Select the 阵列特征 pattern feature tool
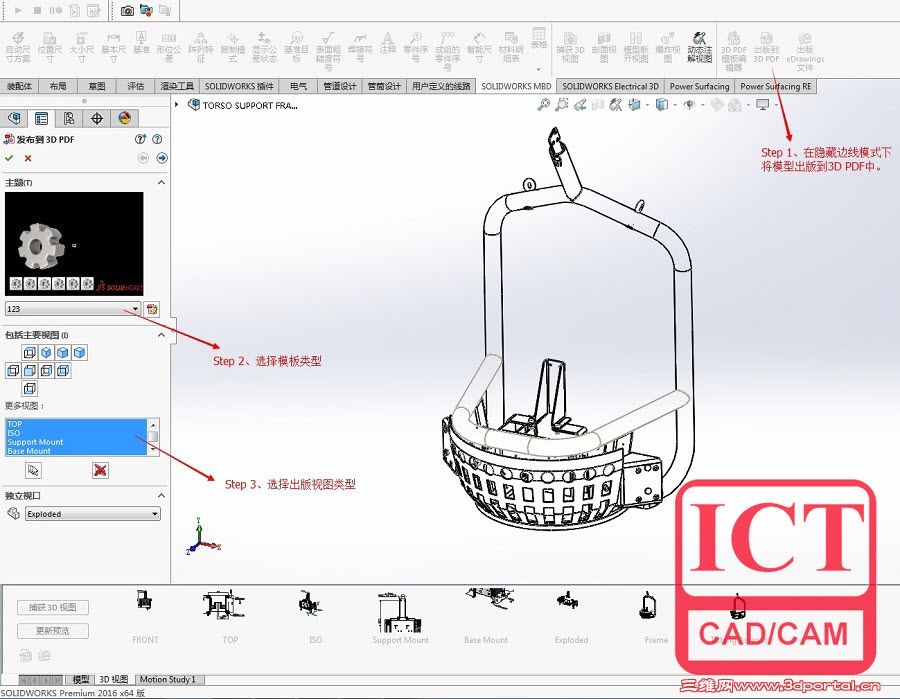This screenshot has height=699, width=900. (x=201, y=48)
